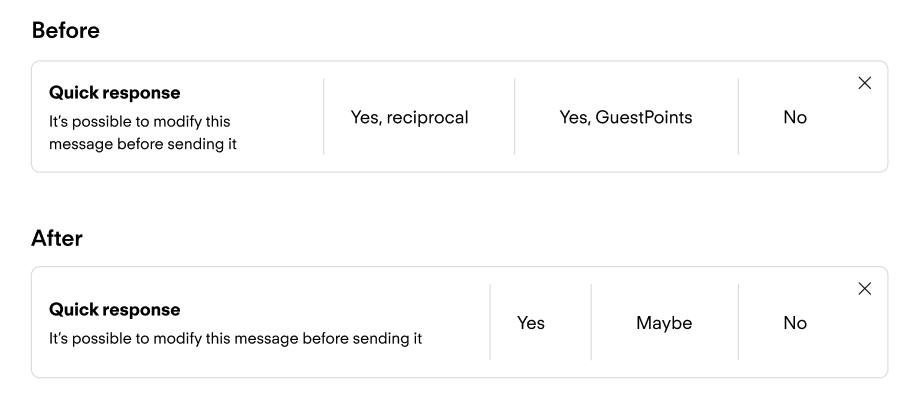Click divider between "Yes, GuestPoints" and "No"
The height and width of the screenshot is (413, 923).
pyautogui.click(x=739, y=117)
